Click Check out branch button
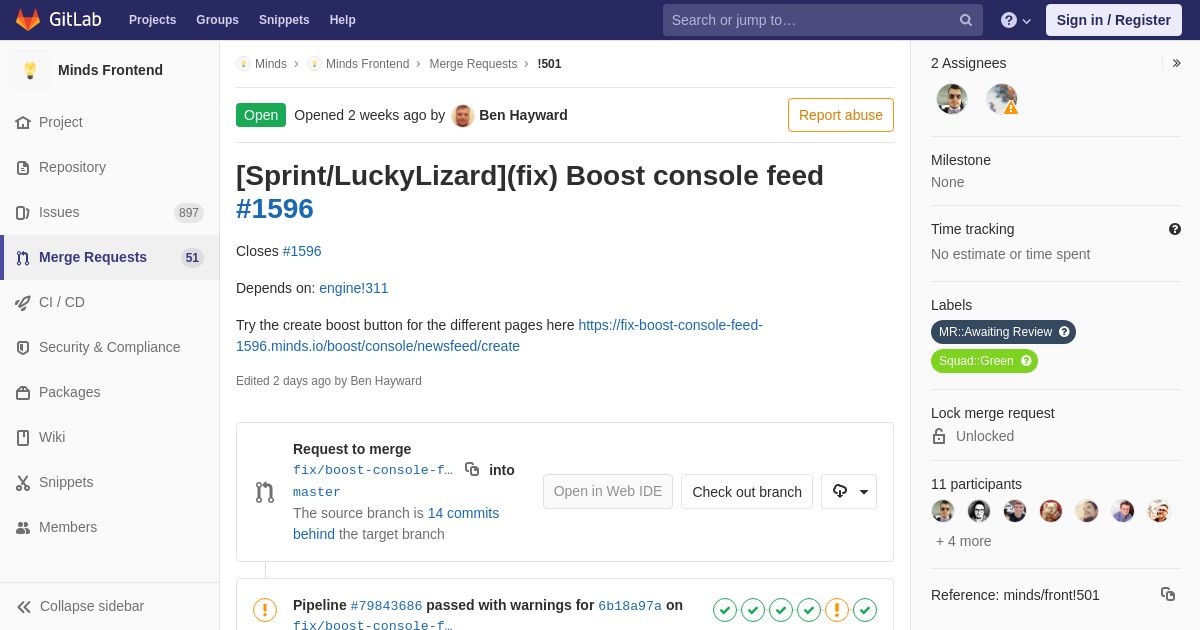Screen dimensions: 1200x630 747,491
